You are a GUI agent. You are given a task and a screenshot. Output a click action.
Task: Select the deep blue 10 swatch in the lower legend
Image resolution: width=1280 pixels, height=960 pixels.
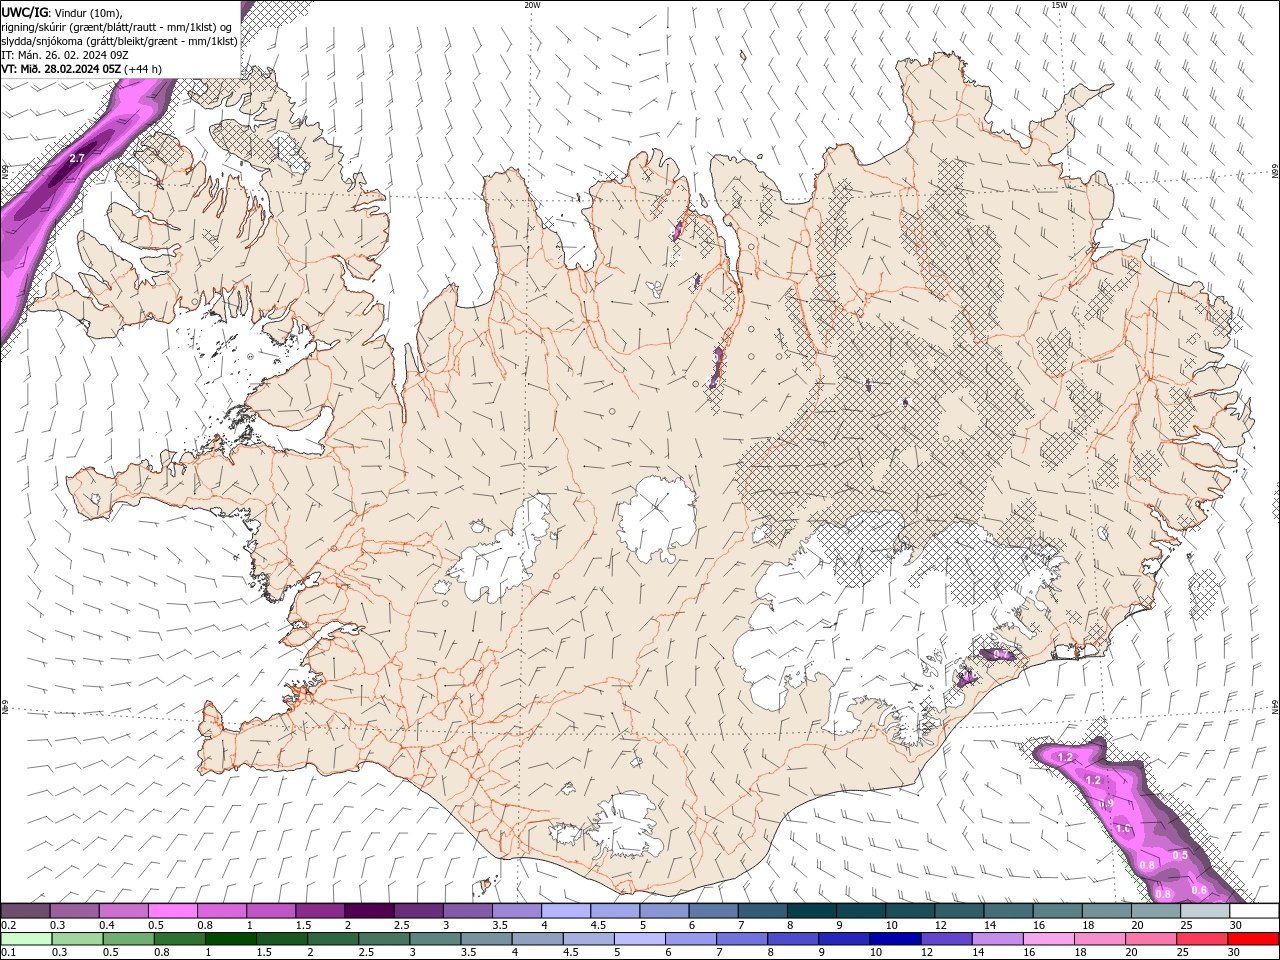[895, 939]
